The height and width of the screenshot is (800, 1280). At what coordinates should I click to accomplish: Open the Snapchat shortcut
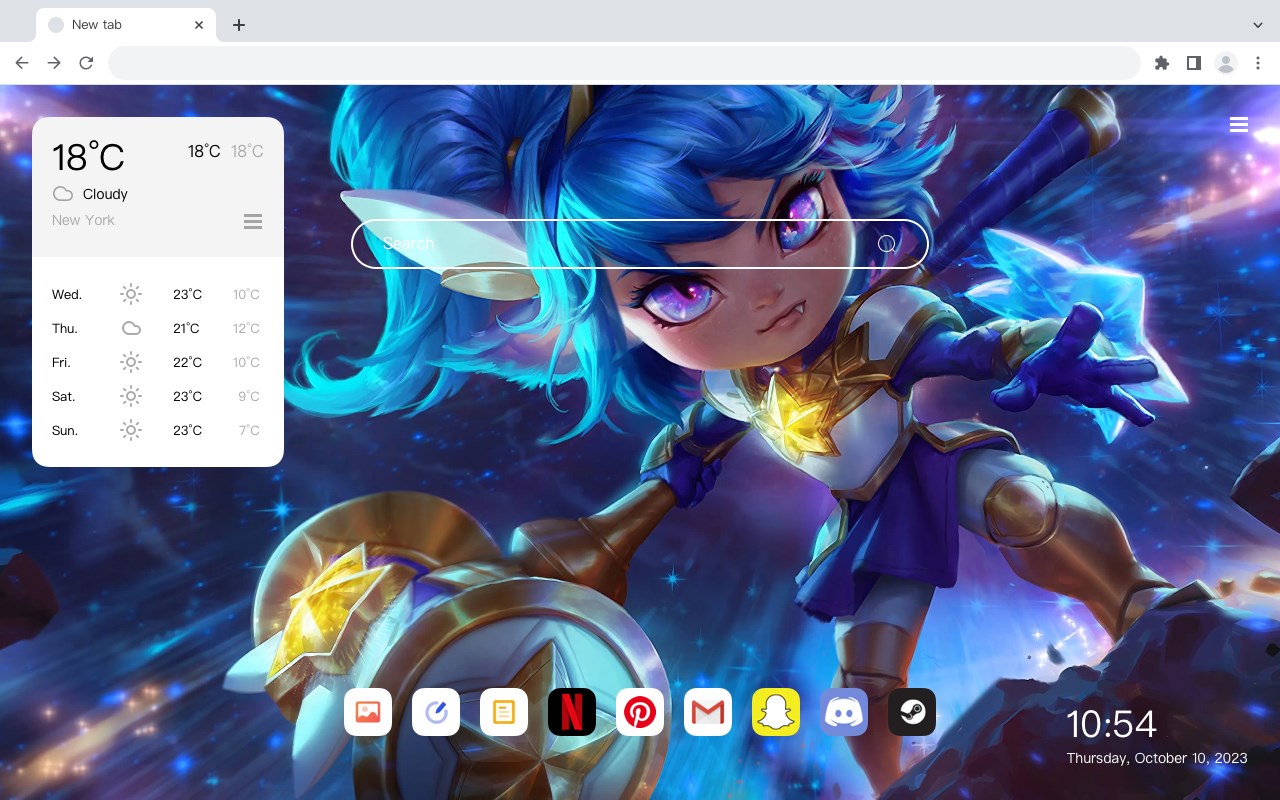coord(776,712)
